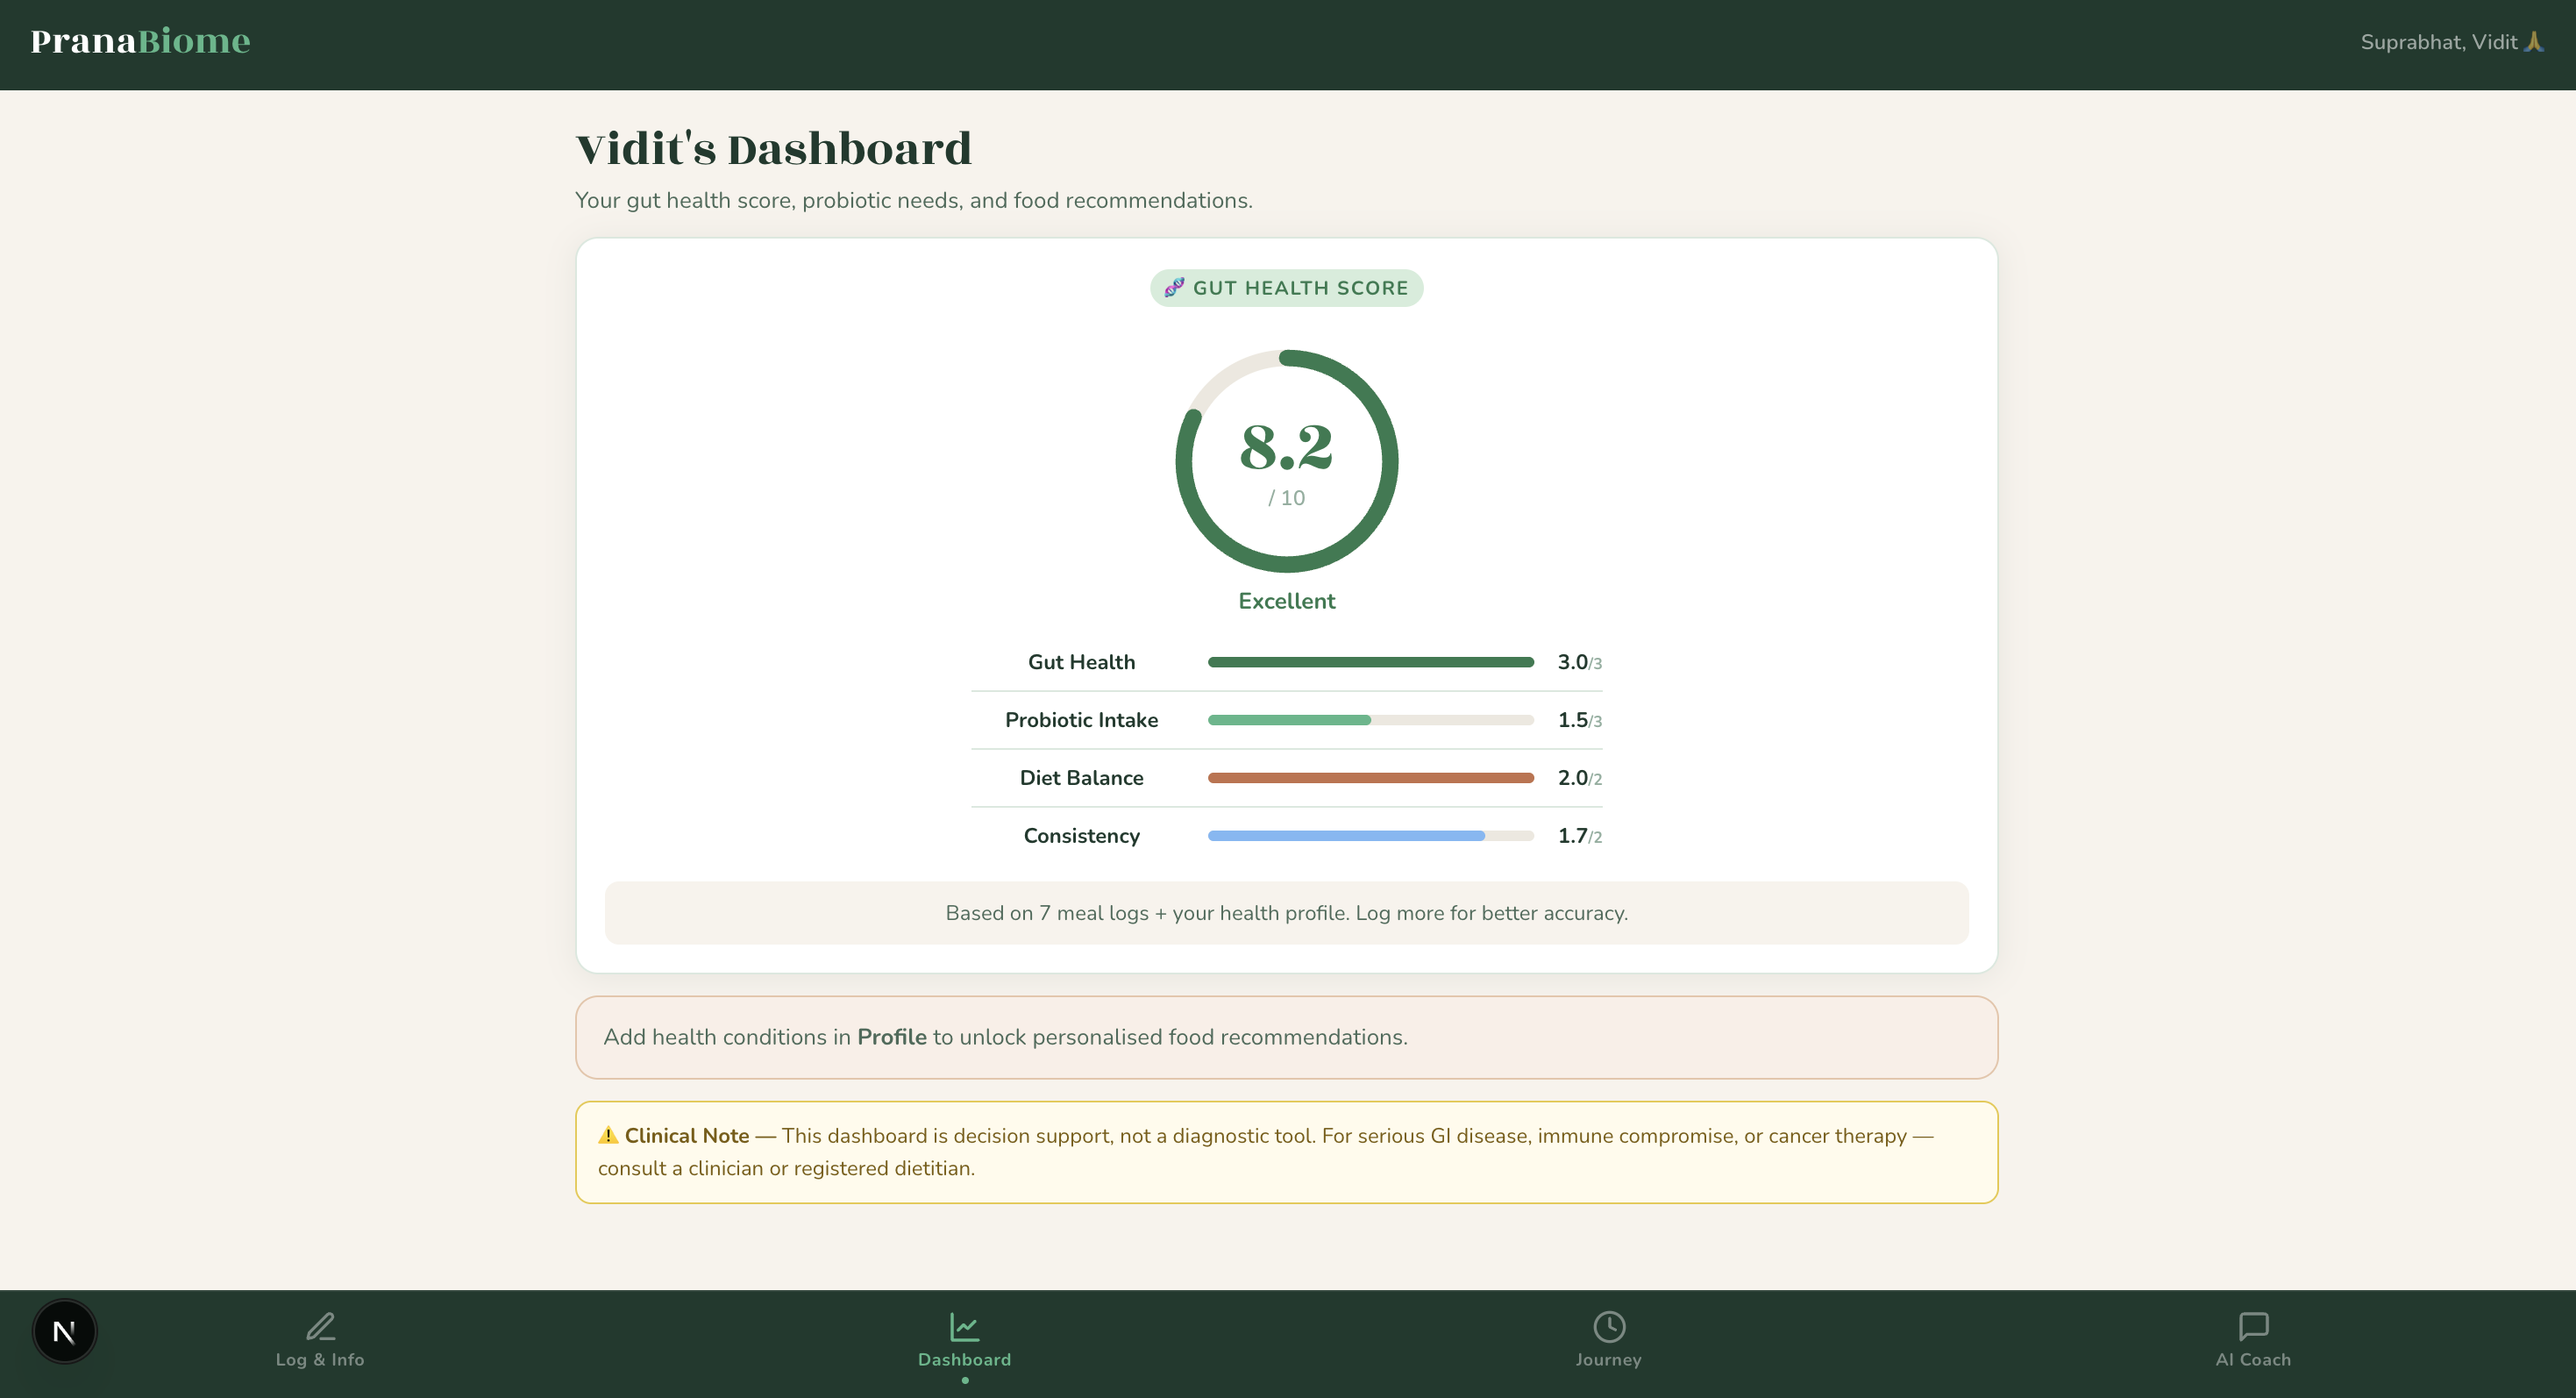Open the AI Coach chat bubble icon
This screenshot has height=1398, width=2576.
tap(2253, 1326)
